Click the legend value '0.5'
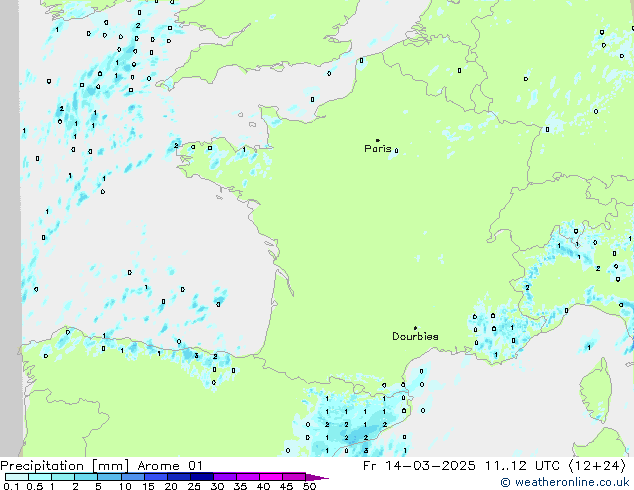The width and height of the screenshot is (634, 490). [x=34, y=486]
